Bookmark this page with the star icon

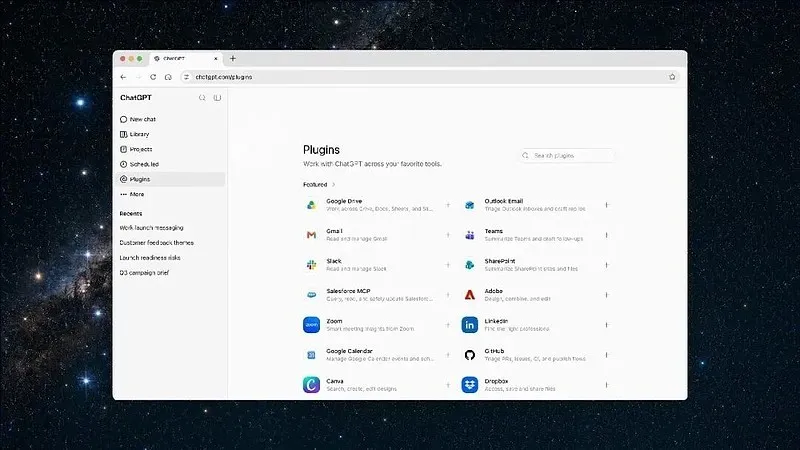point(672,77)
